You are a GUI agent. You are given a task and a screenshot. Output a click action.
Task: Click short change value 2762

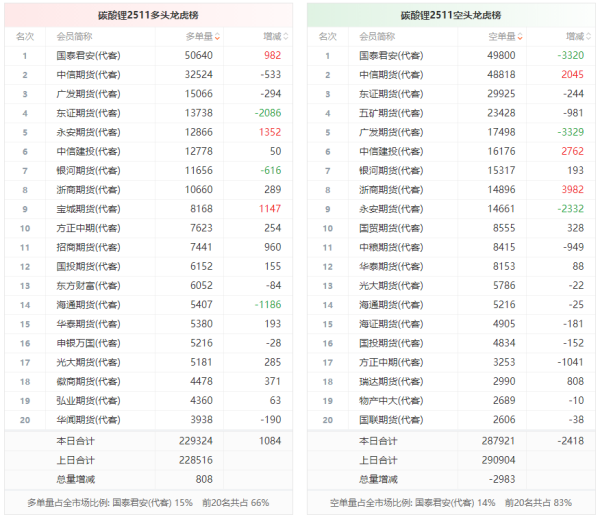[x=573, y=151]
